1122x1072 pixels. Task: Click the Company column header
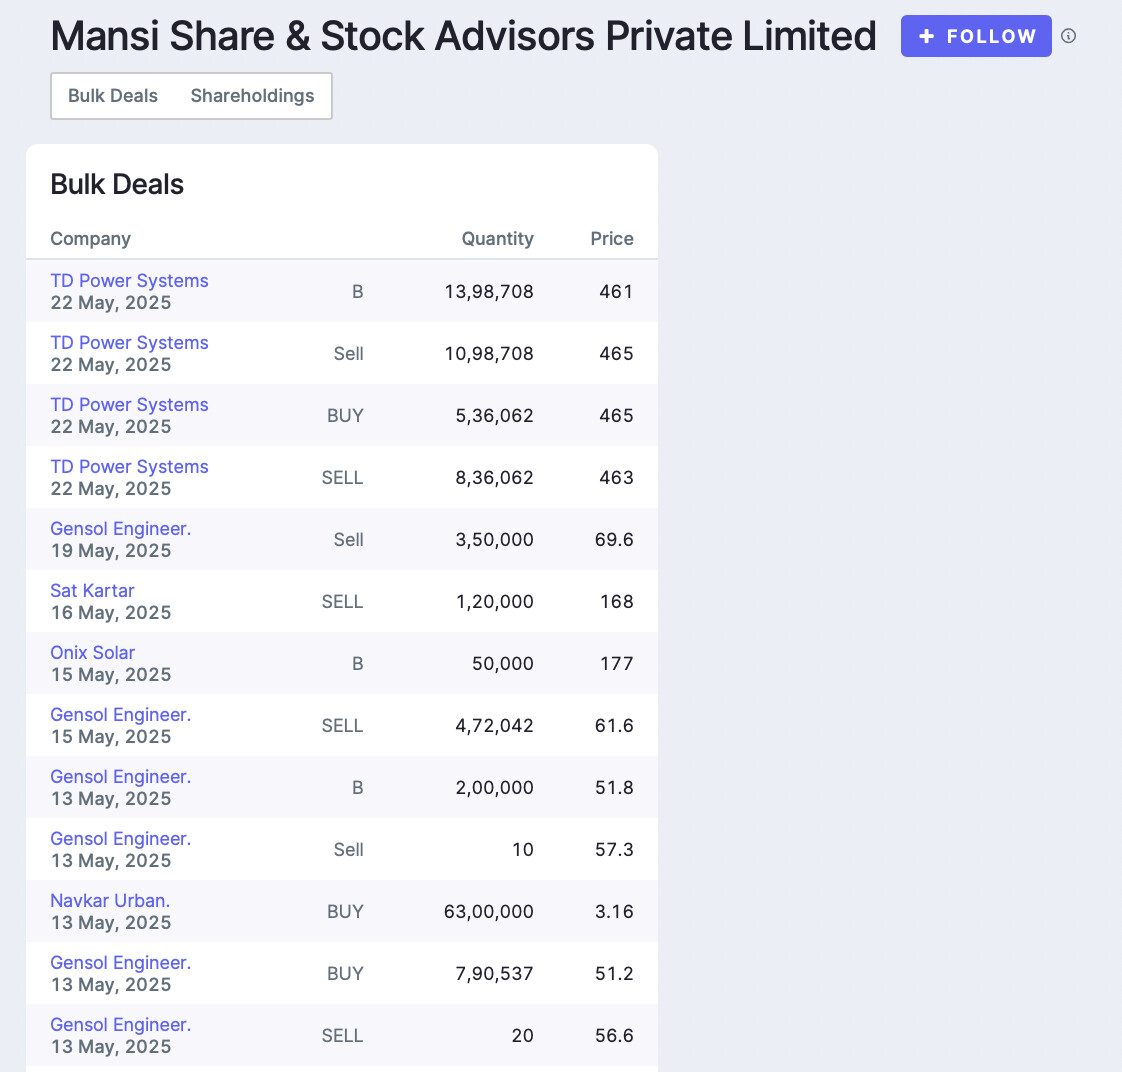pyautogui.click(x=90, y=238)
